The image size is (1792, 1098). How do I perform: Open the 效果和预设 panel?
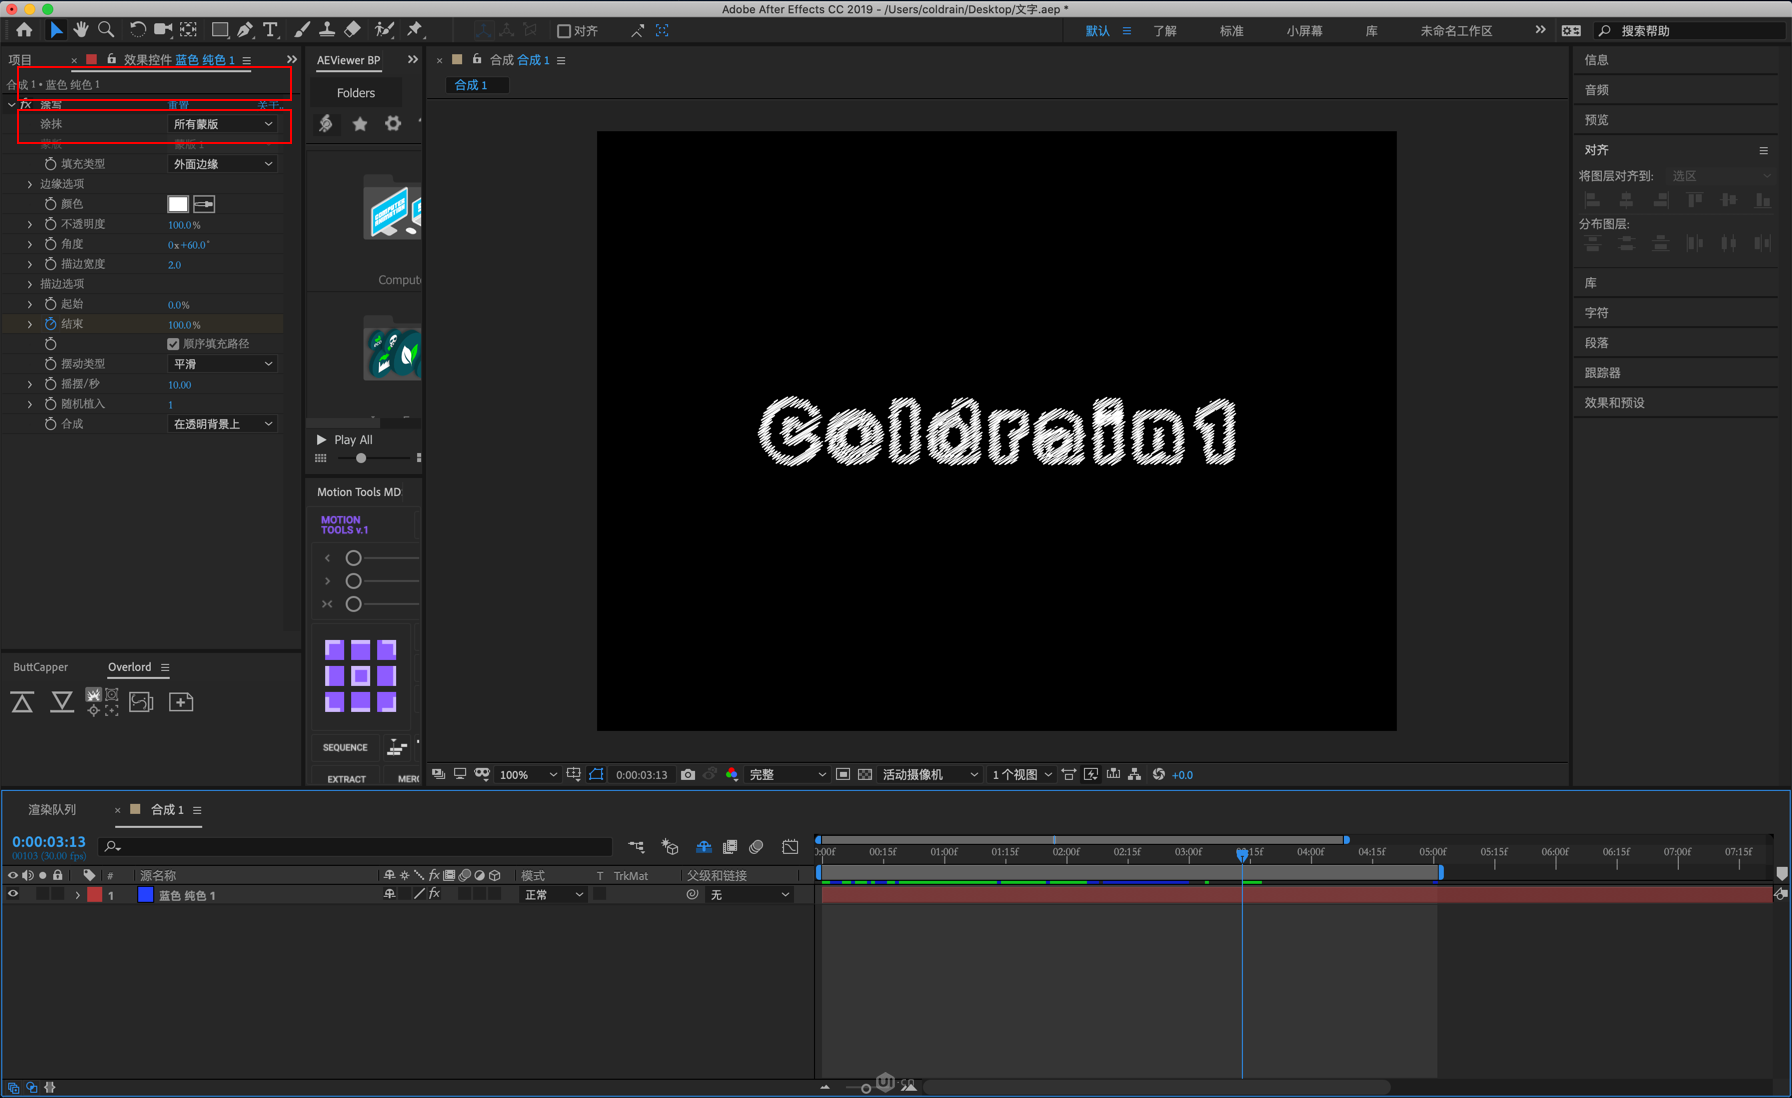pyautogui.click(x=1614, y=403)
